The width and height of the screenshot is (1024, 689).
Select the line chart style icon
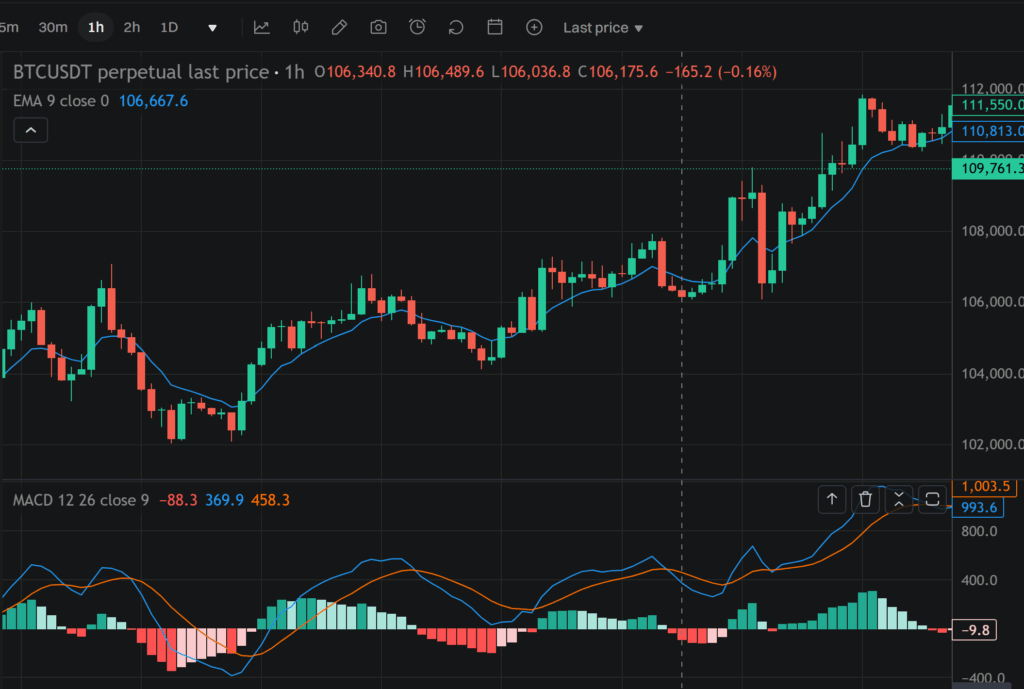pos(262,27)
